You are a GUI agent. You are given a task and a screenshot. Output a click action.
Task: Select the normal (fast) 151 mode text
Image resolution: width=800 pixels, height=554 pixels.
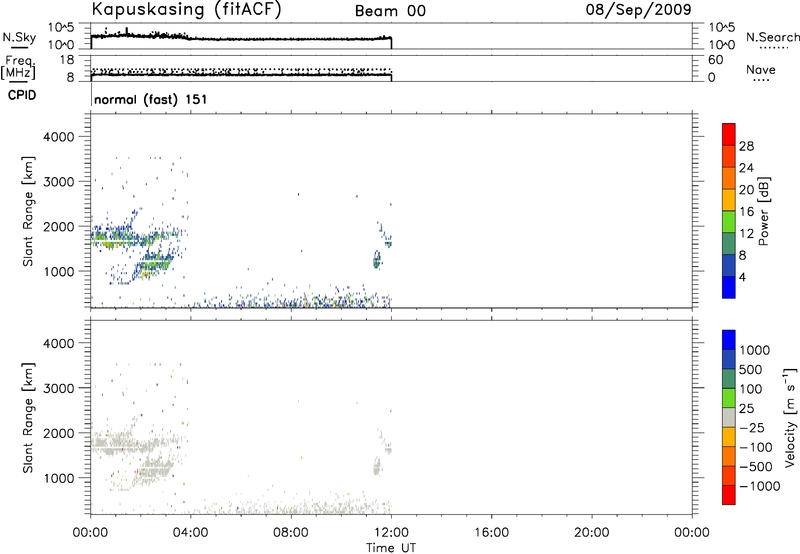[x=151, y=99]
